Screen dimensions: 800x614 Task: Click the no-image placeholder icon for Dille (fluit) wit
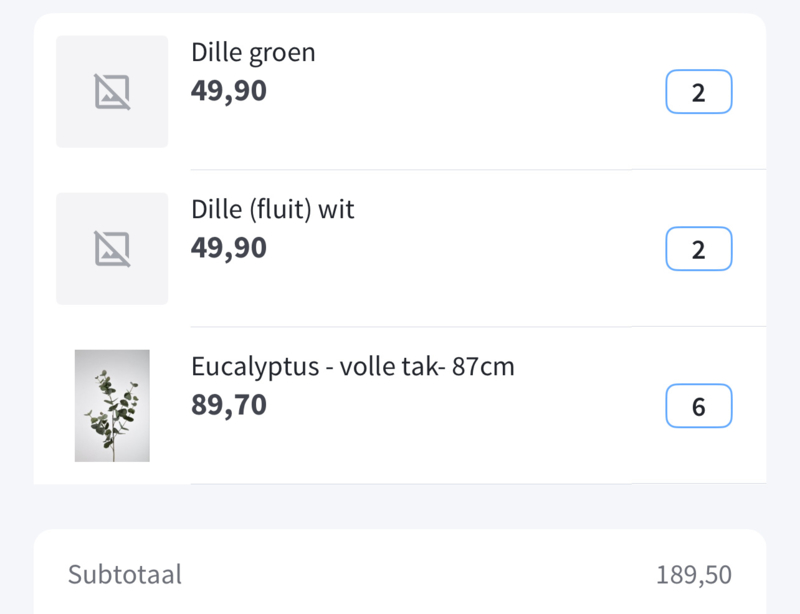112,249
